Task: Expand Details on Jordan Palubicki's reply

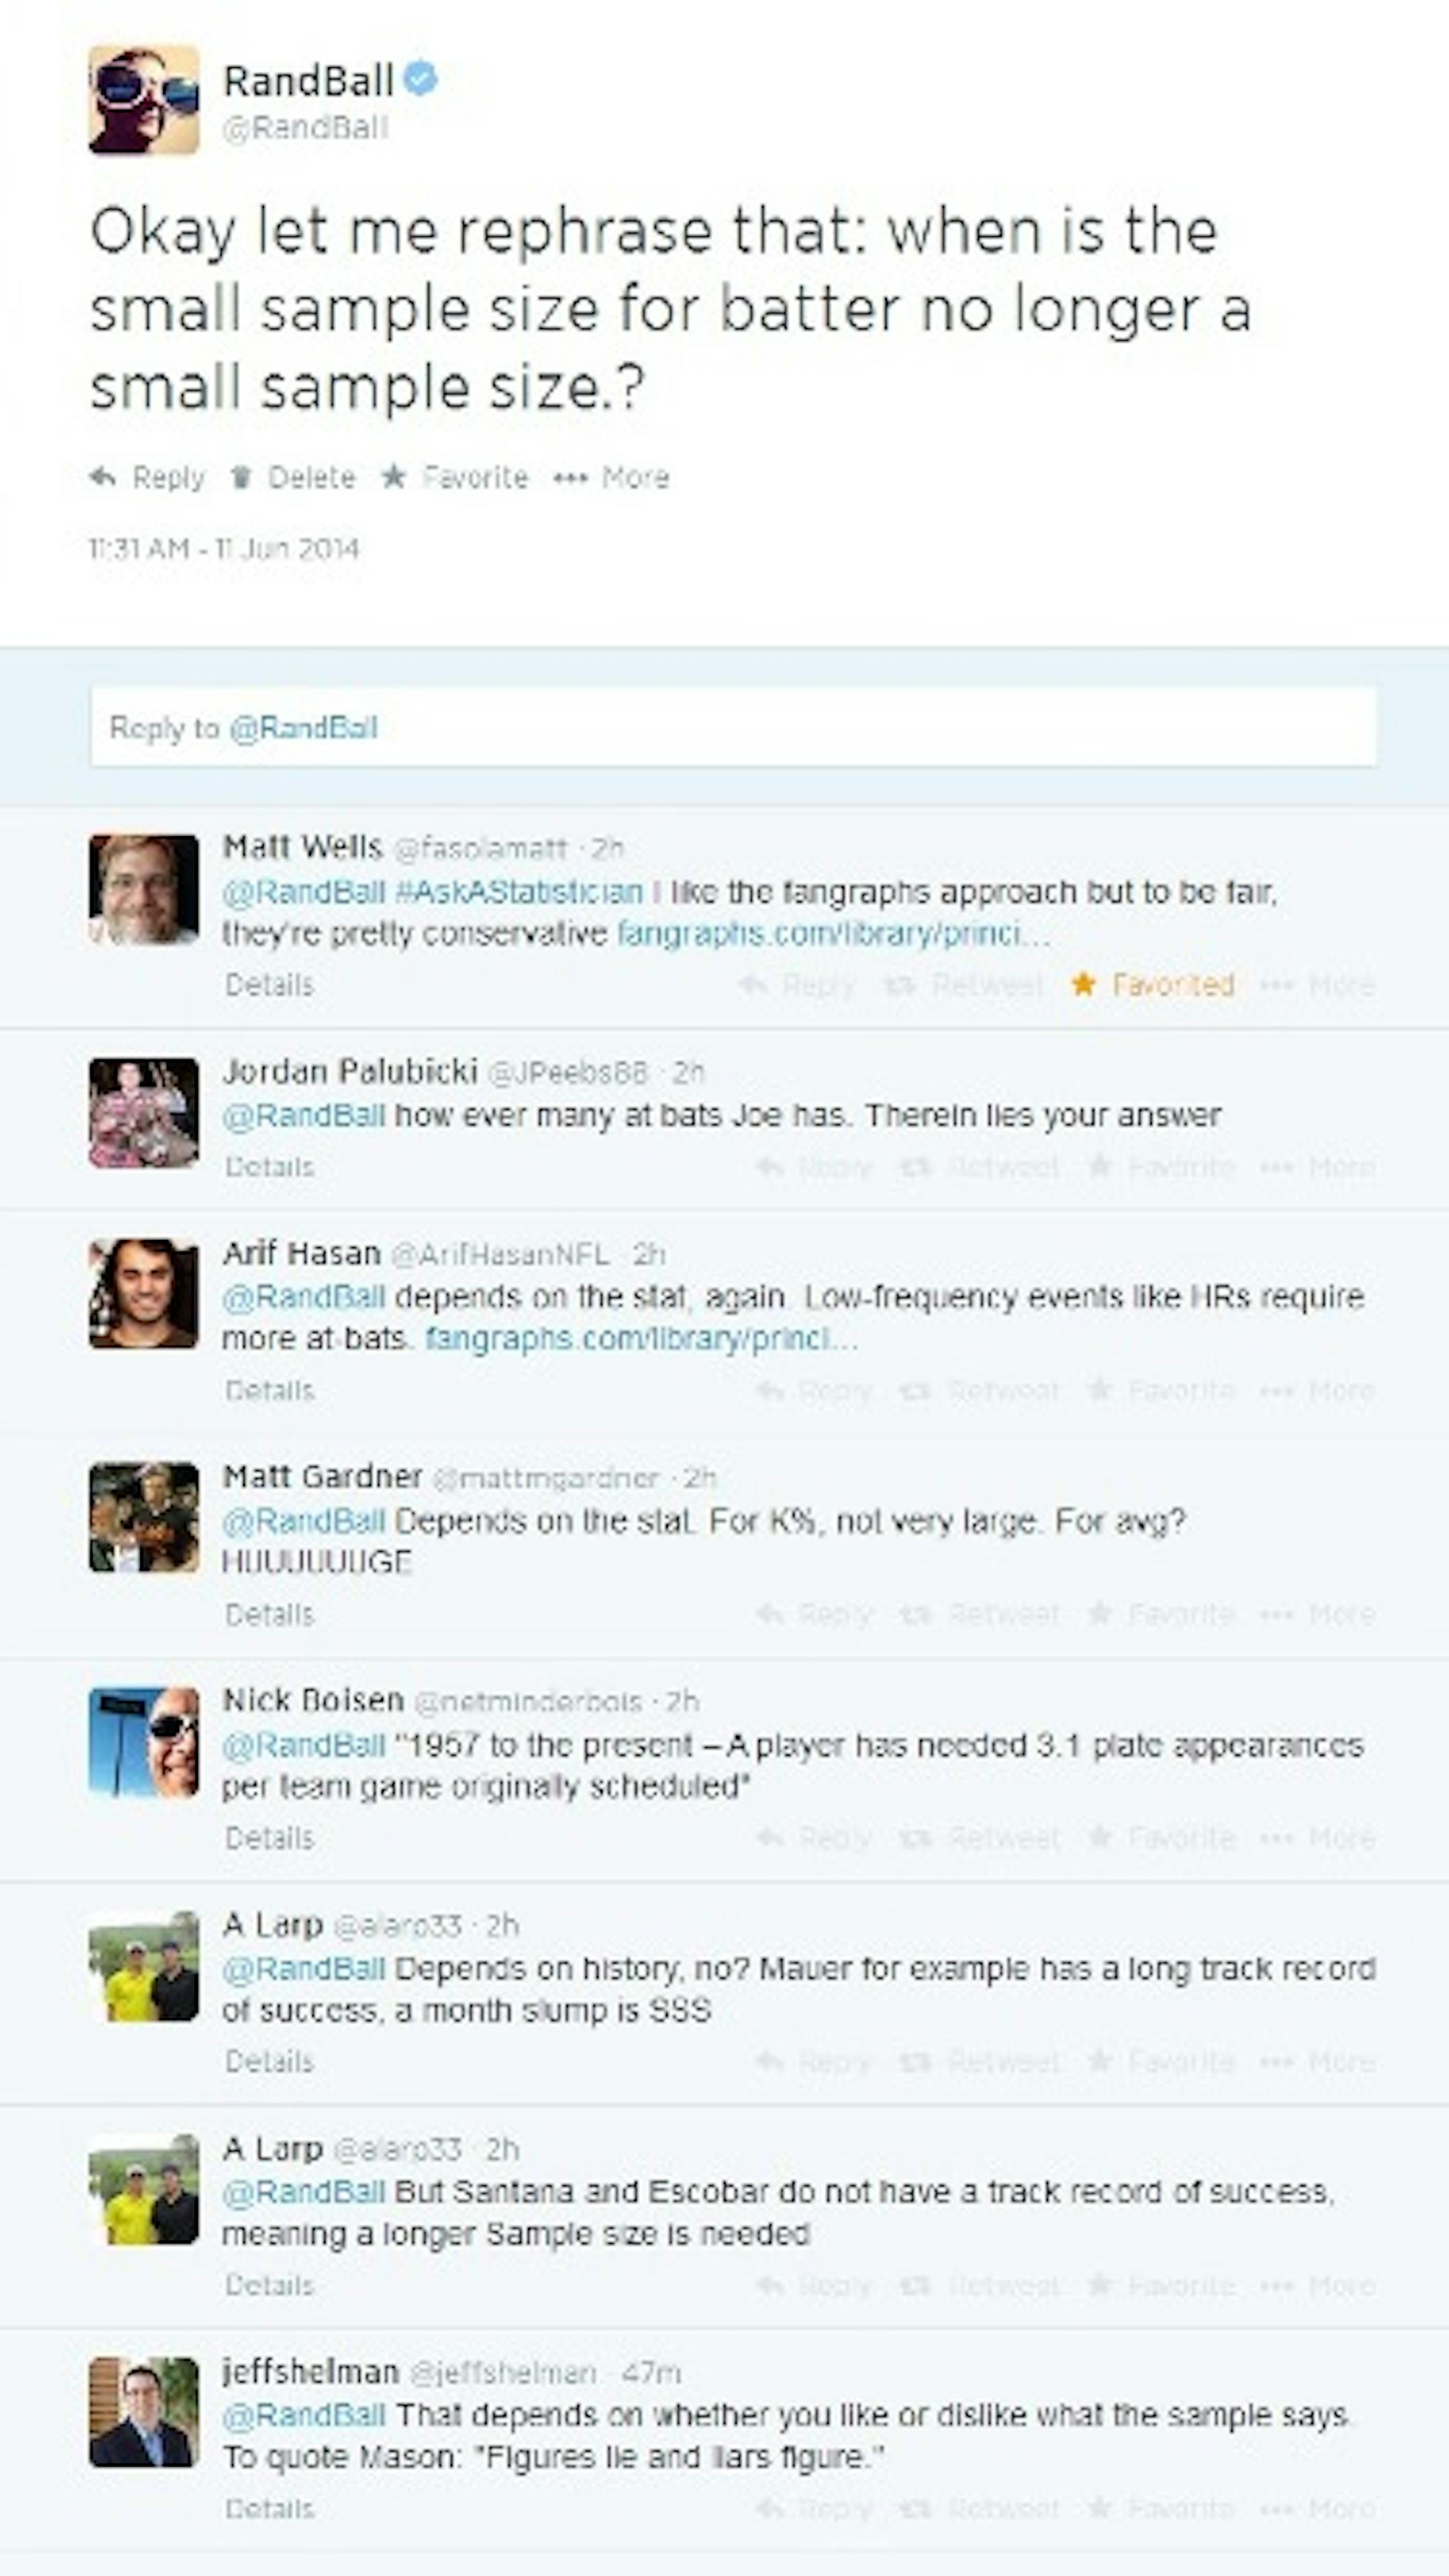Action: tap(269, 1167)
